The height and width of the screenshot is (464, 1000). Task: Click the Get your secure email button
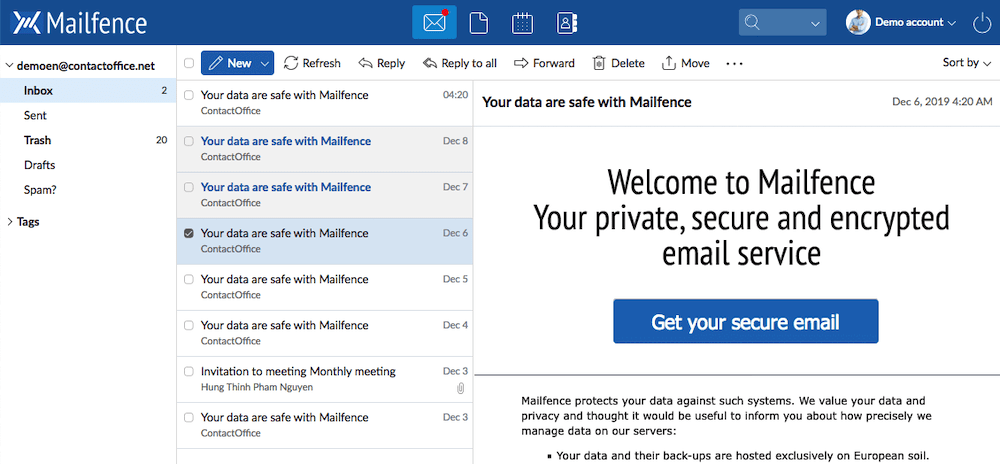click(x=745, y=322)
